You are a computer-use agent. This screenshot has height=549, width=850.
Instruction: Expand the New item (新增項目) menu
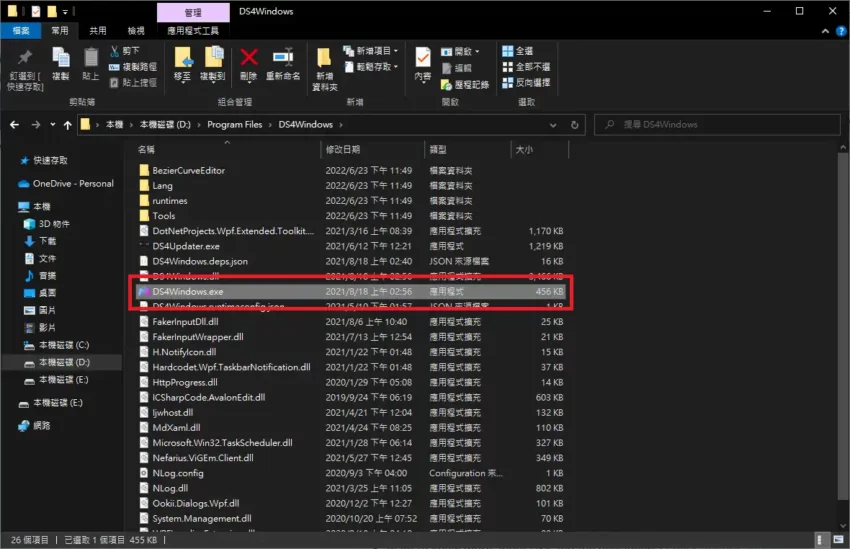[x=371, y=51]
